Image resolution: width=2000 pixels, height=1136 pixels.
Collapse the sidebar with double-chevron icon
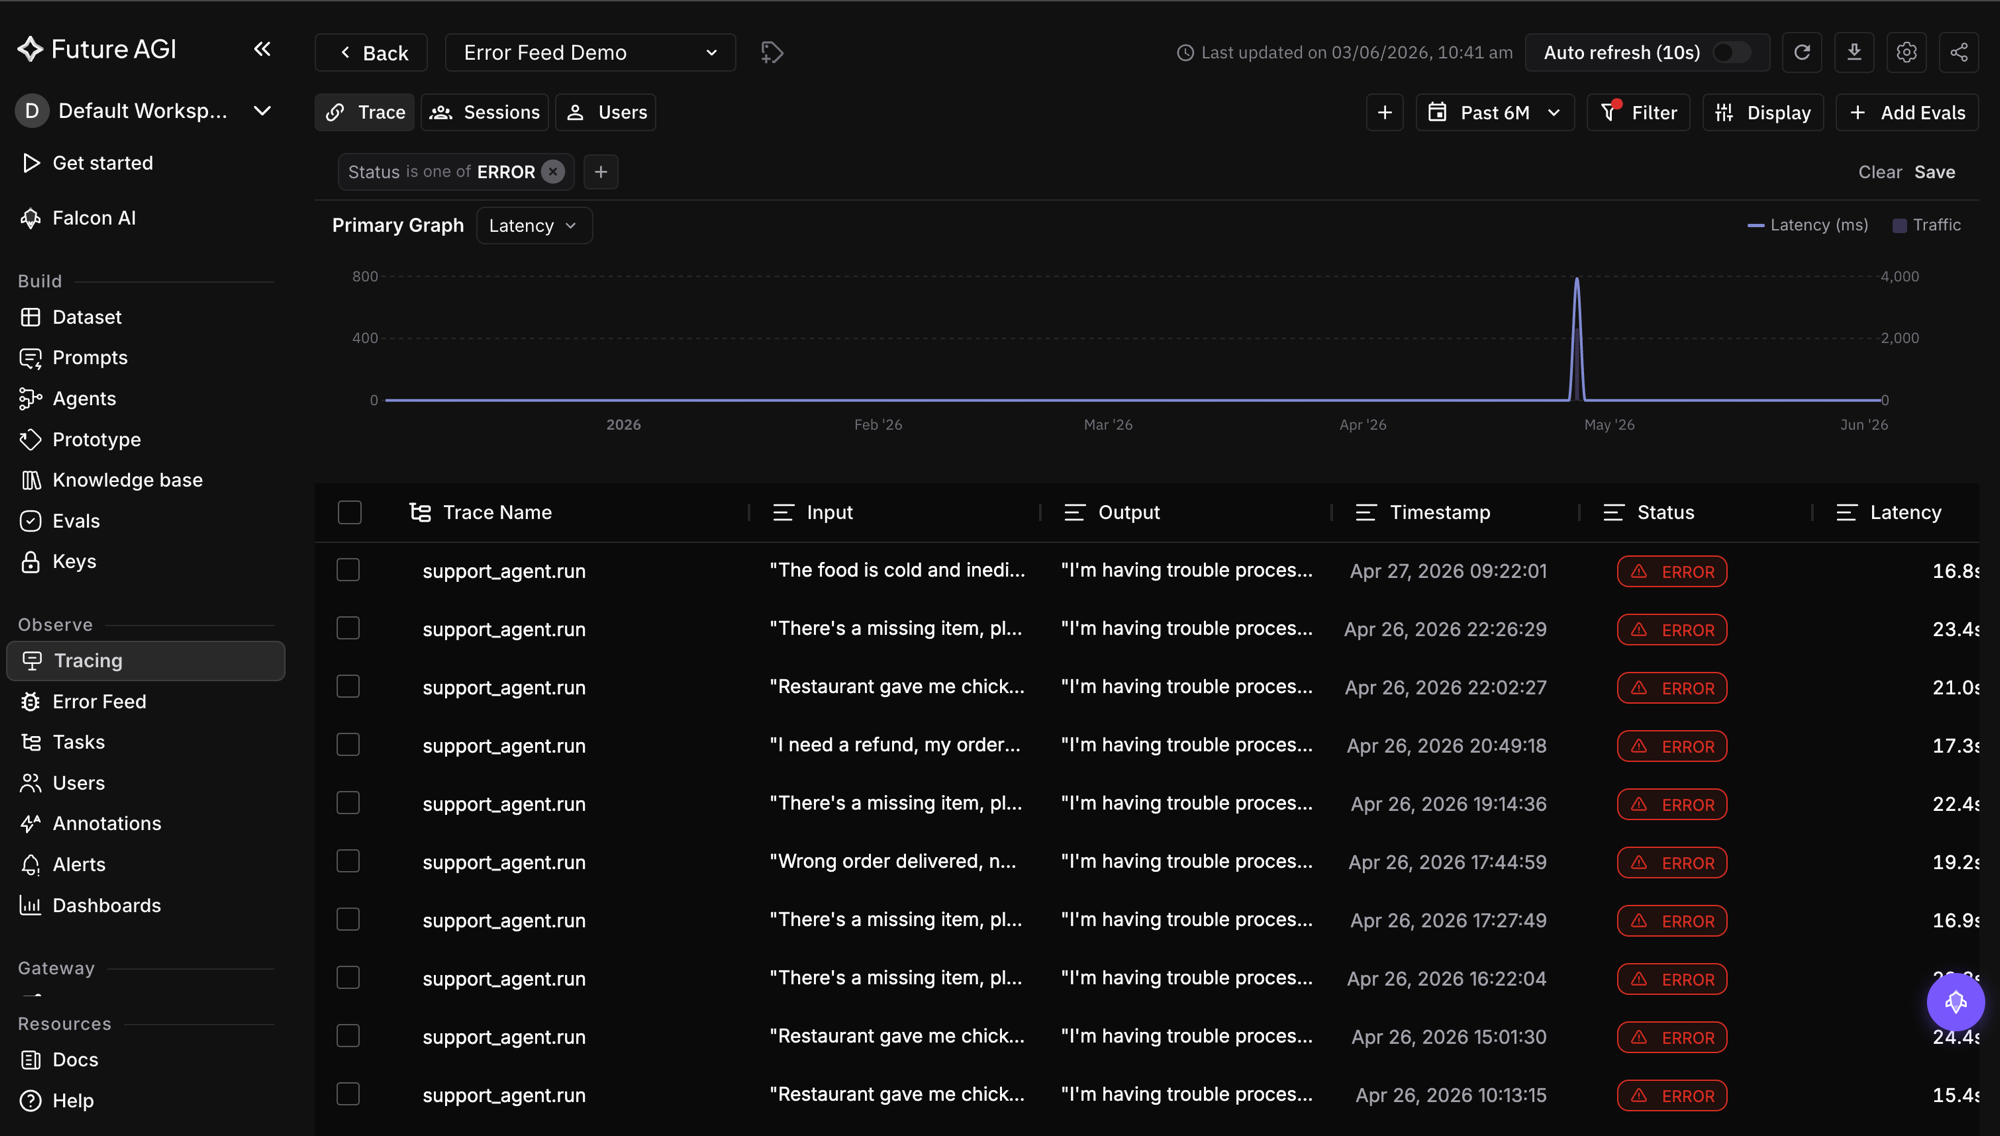262,49
